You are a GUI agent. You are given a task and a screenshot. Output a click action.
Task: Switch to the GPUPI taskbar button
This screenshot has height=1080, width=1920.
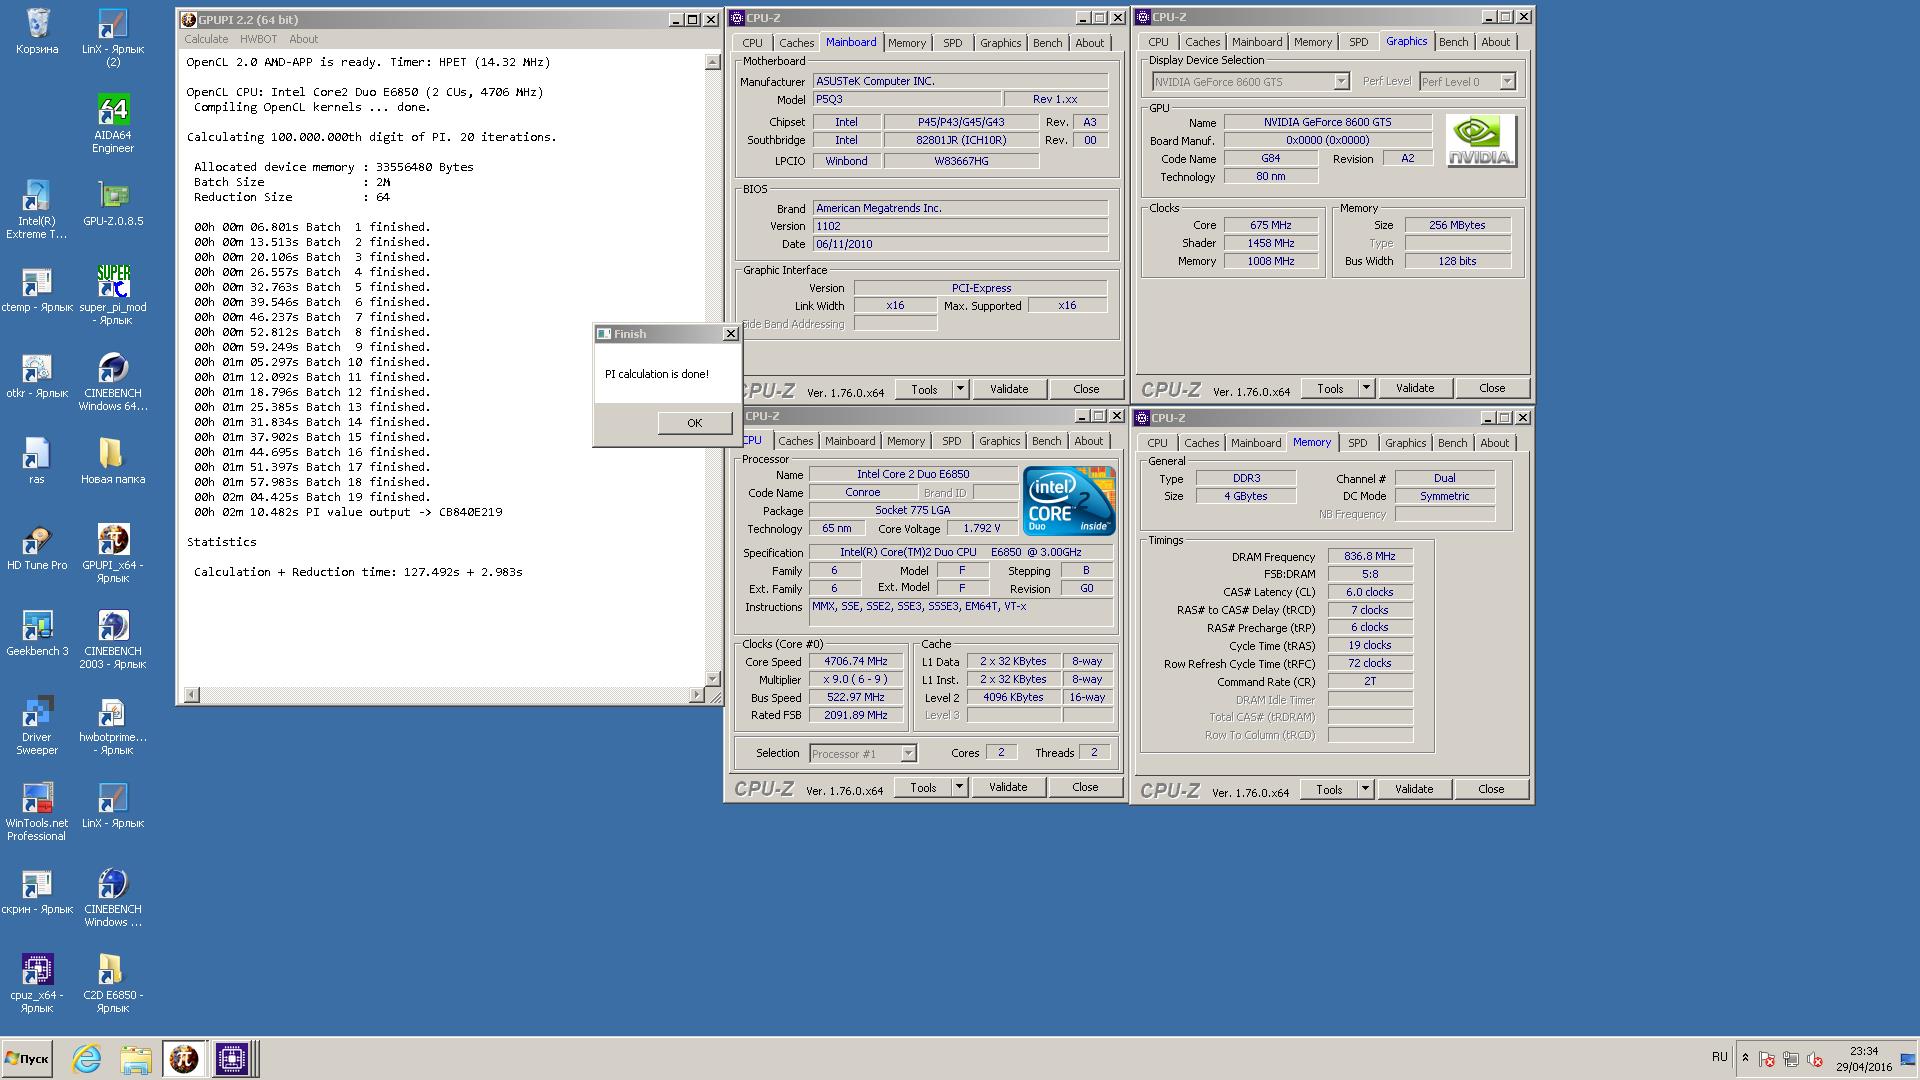183,1059
